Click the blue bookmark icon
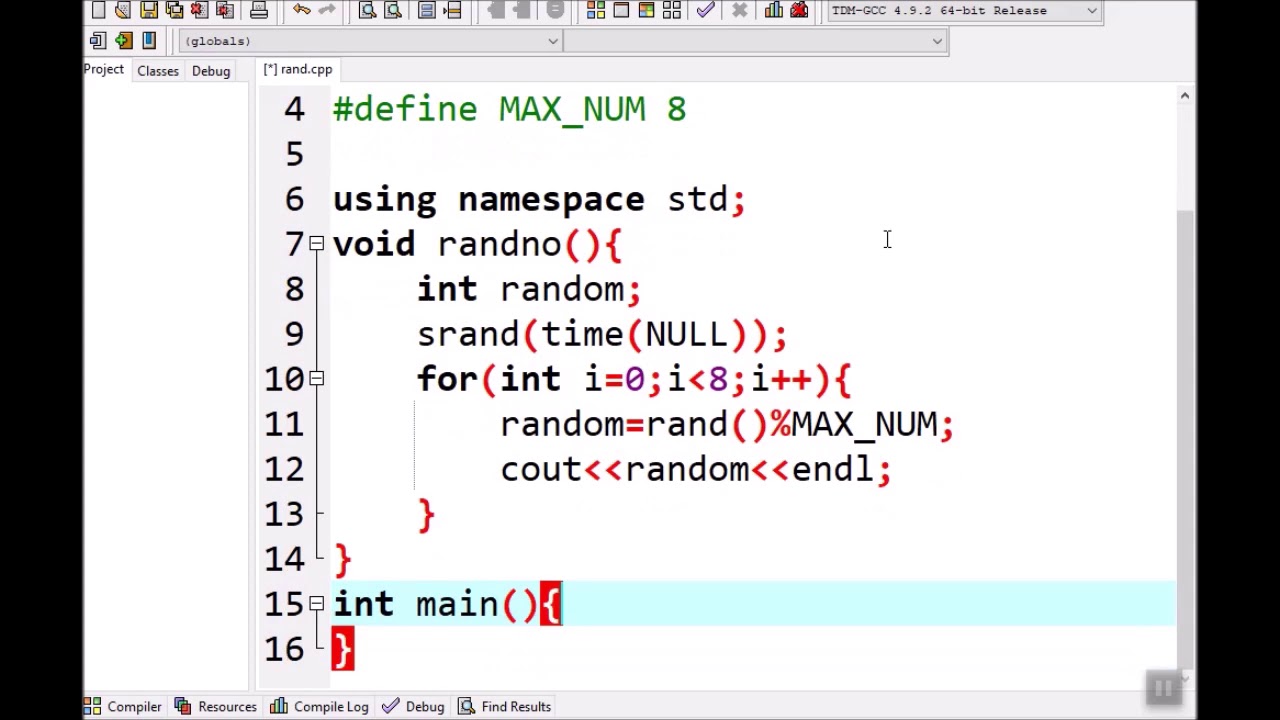This screenshot has width=1280, height=720. click(x=149, y=41)
